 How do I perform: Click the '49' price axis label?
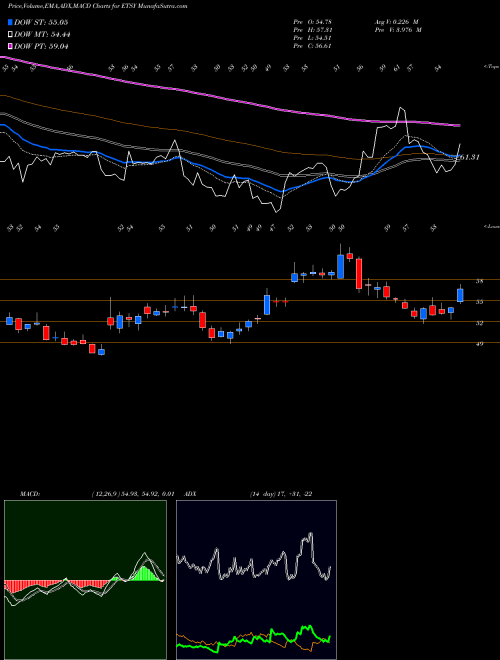tap(479, 343)
